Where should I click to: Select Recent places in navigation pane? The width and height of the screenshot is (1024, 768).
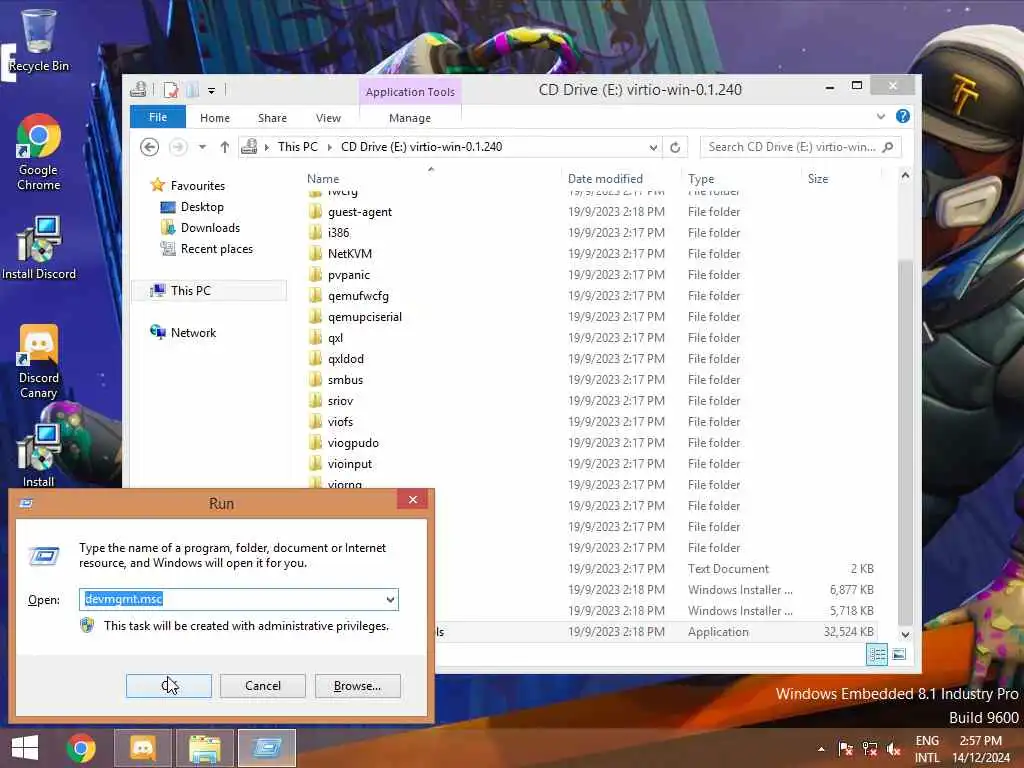217,249
